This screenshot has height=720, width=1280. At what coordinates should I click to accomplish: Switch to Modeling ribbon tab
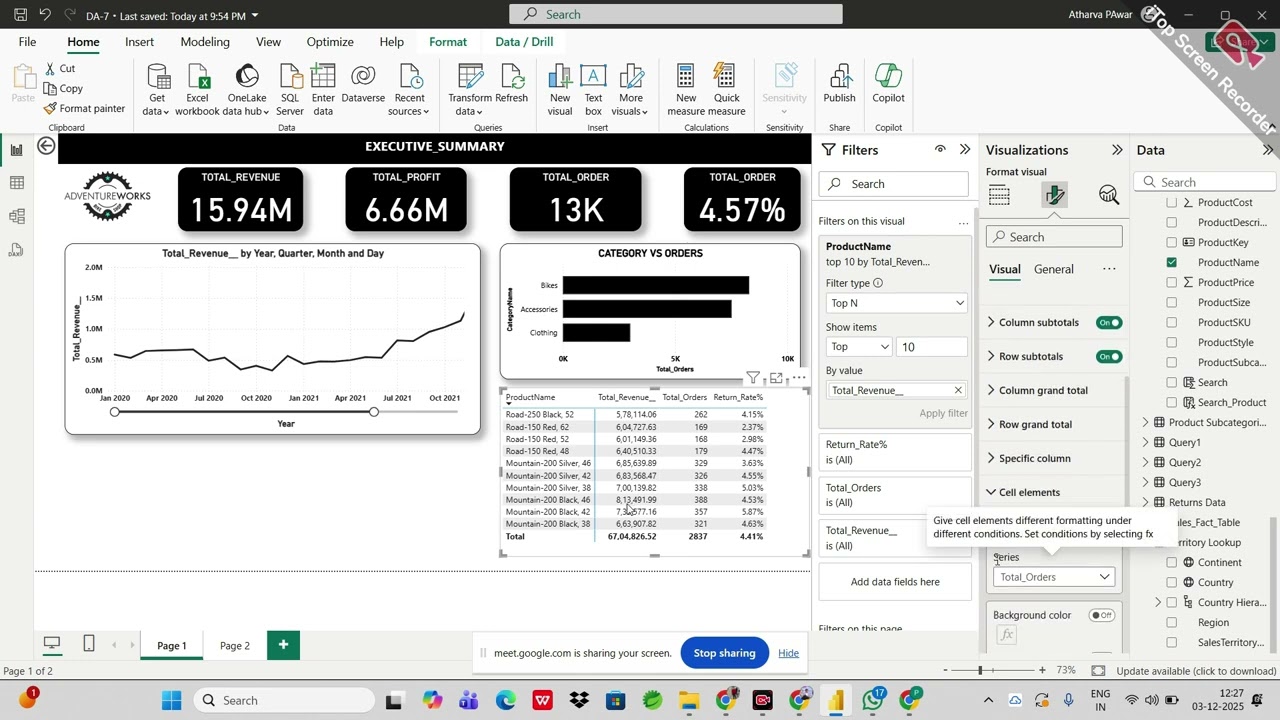[x=205, y=42]
